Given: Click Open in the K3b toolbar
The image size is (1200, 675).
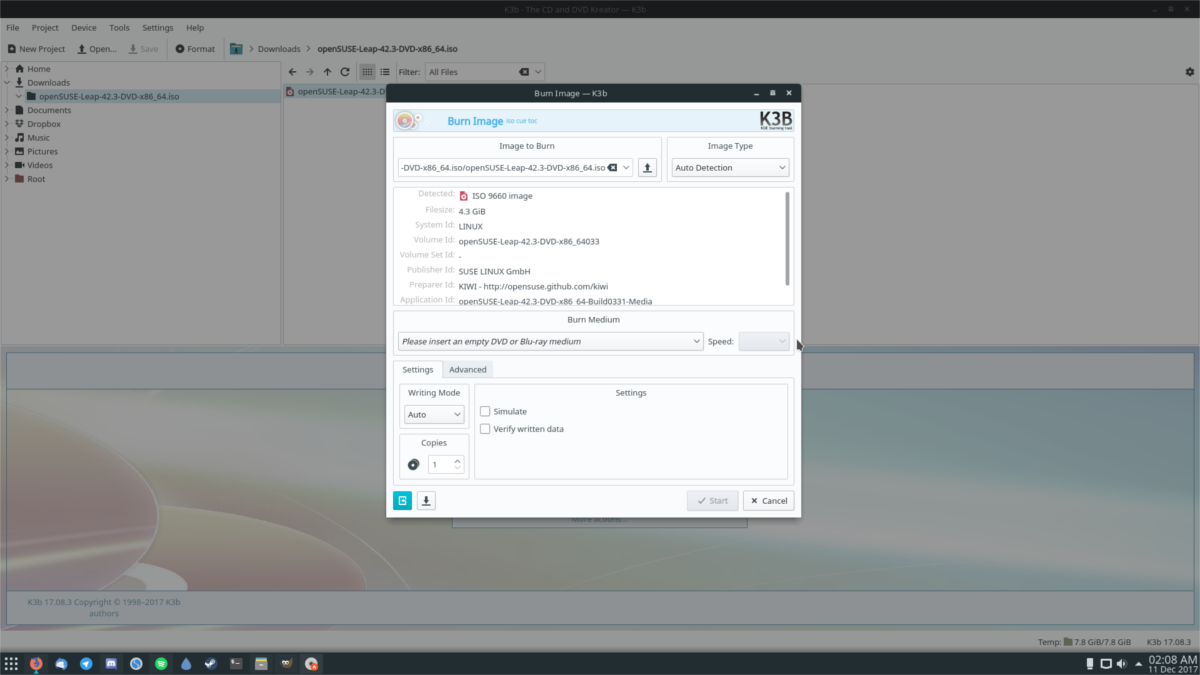Looking at the screenshot, I should click(97, 48).
